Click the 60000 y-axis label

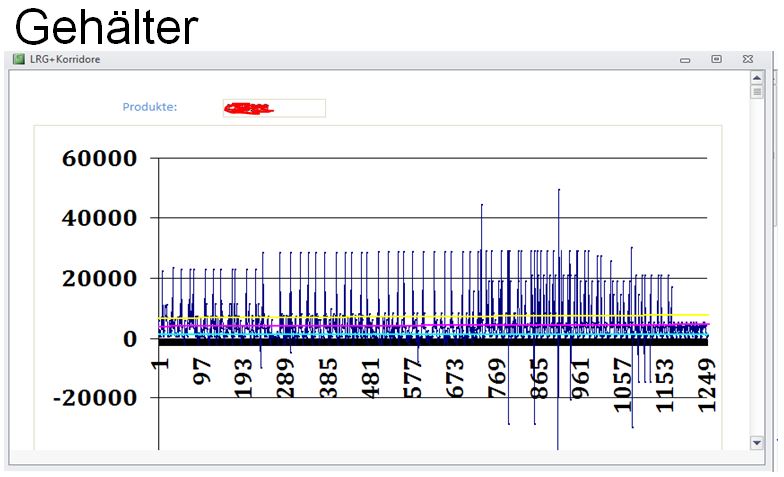pyautogui.click(x=99, y=158)
